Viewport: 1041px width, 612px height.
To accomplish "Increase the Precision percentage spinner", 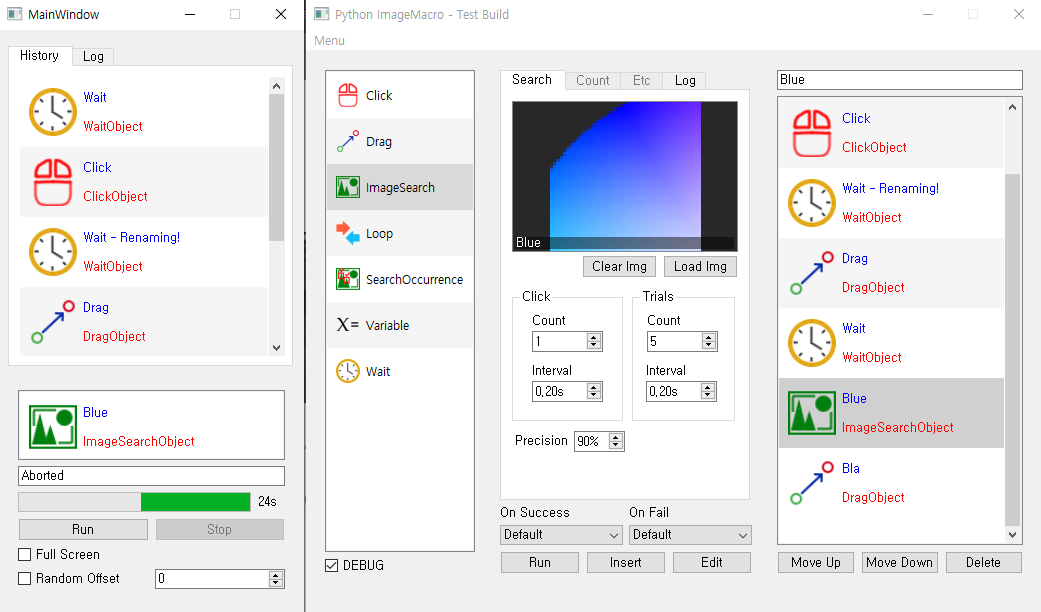I will coord(616,437).
